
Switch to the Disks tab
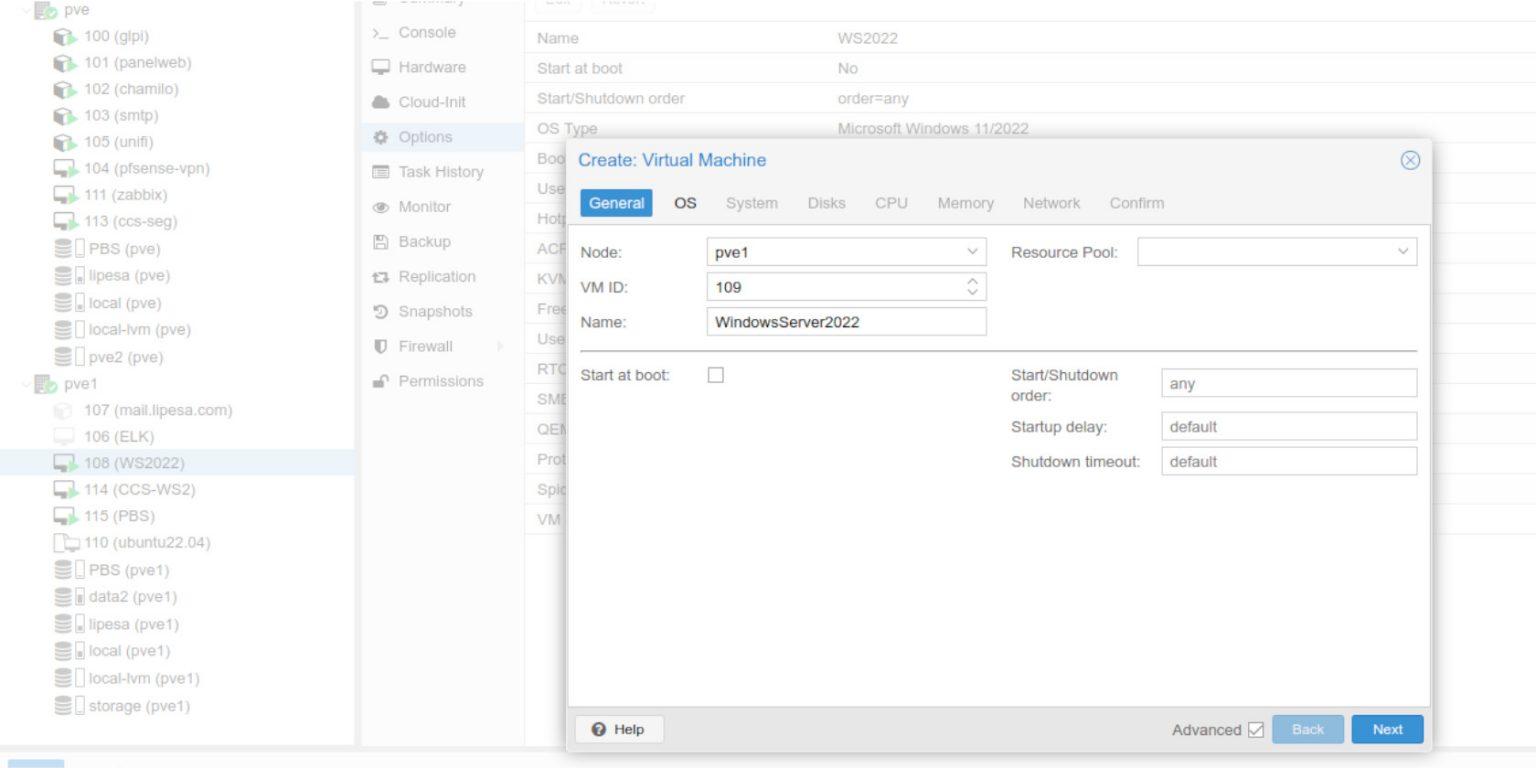point(827,203)
